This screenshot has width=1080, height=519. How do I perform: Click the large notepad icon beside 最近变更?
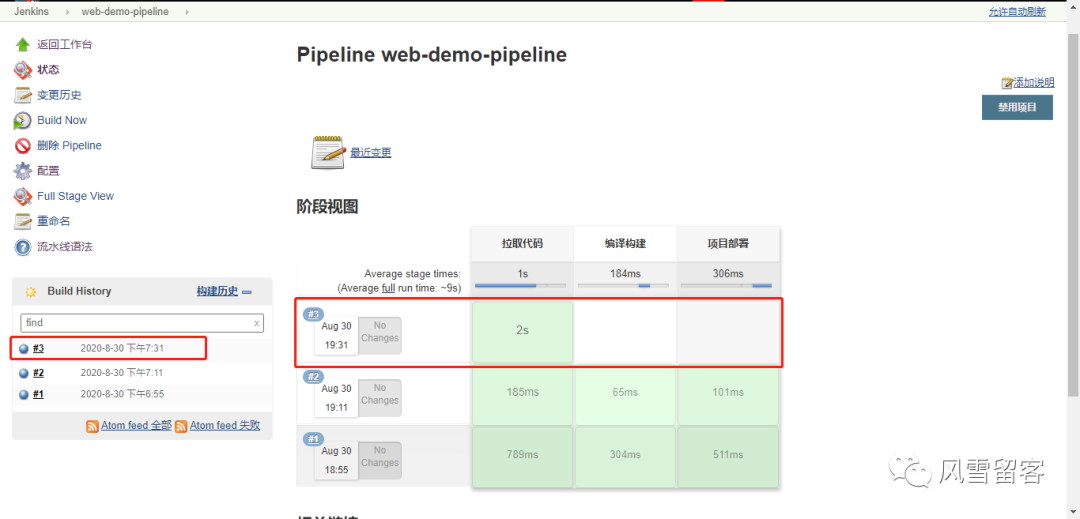[328, 151]
